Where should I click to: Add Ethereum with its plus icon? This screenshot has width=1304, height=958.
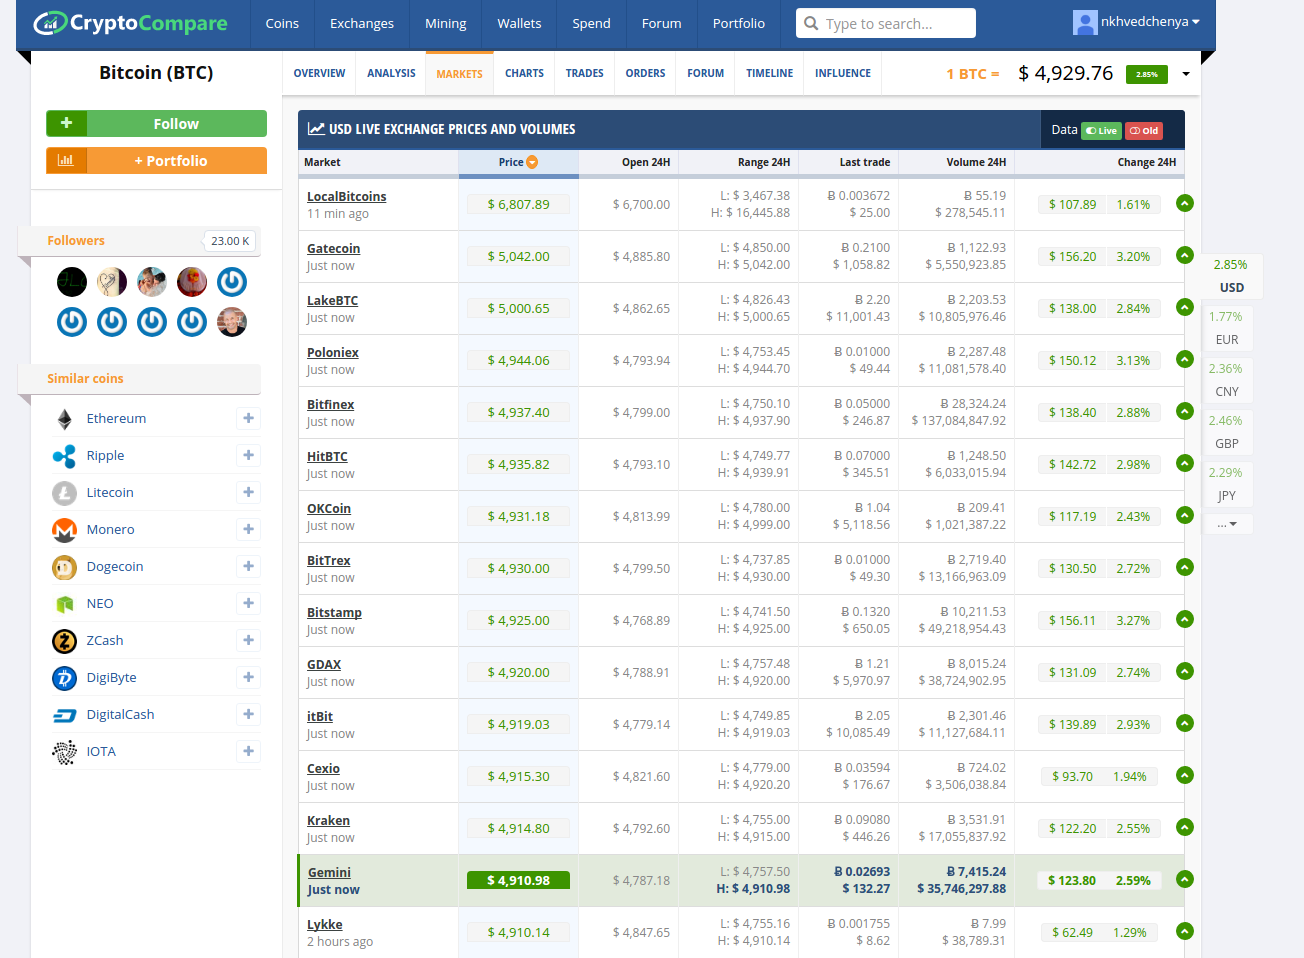point(248,418)
